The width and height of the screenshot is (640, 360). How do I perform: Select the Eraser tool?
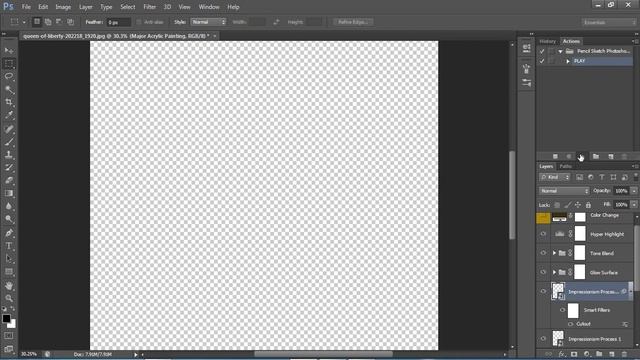pyautogui.click(x=9, y=180)
